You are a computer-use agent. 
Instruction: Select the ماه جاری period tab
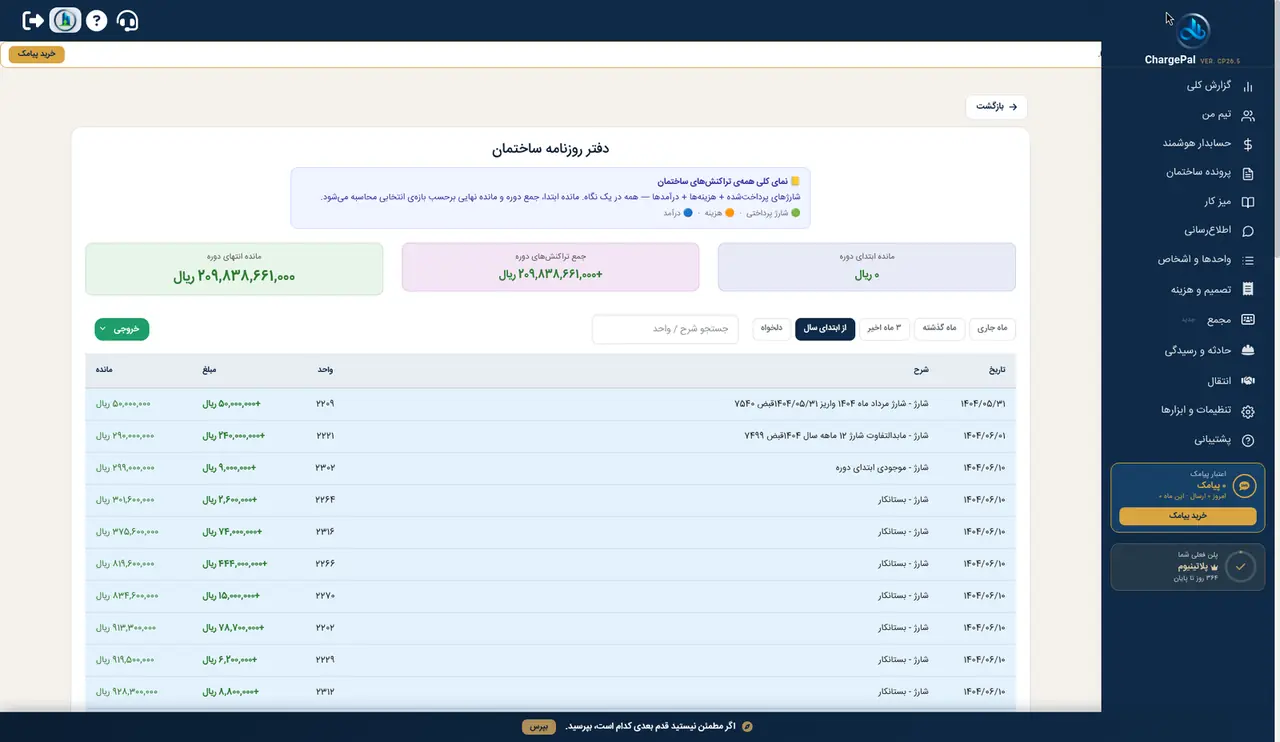click(993, 328)
